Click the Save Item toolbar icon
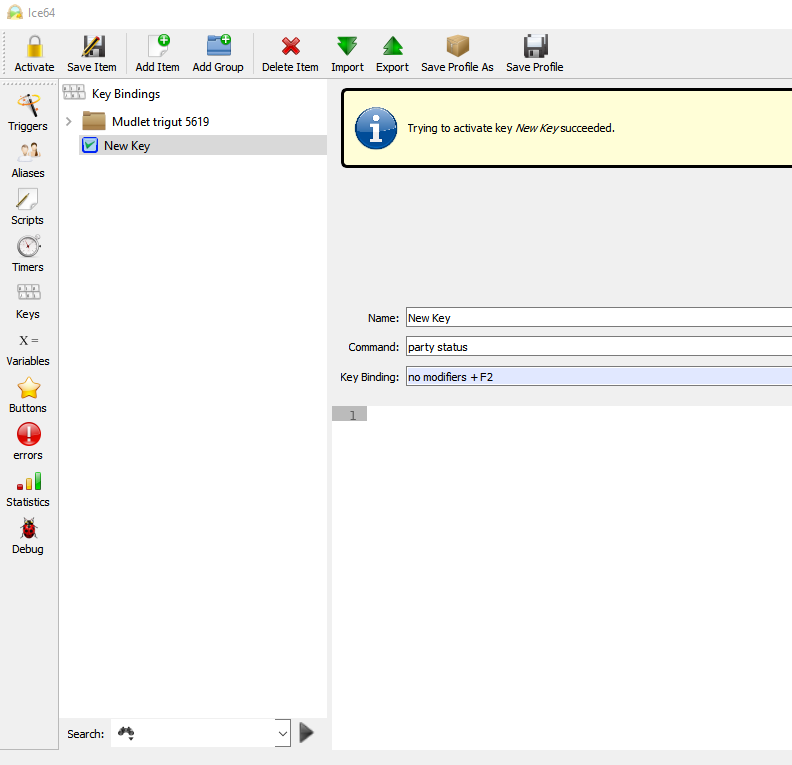The image size is (792, 765). tap(92, 47)
